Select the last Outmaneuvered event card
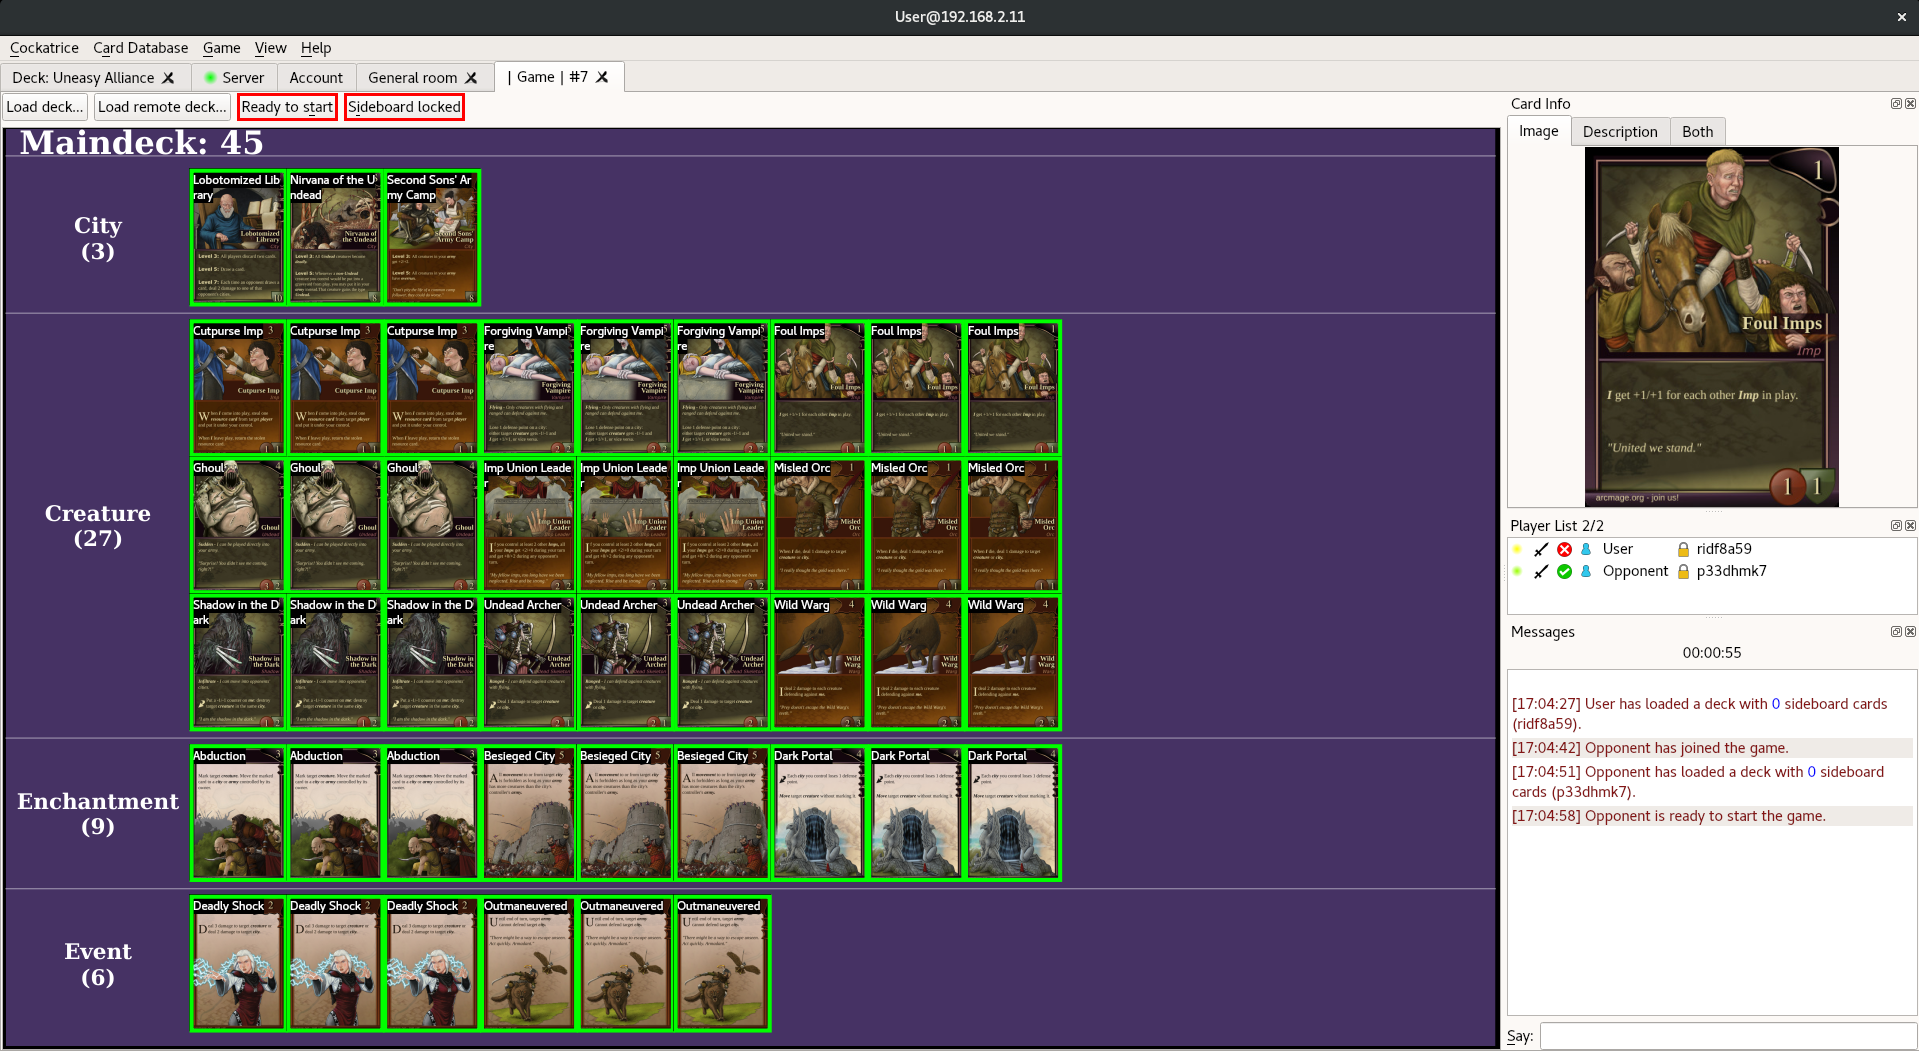The image size is (1919, 1051). coord(722,963)
